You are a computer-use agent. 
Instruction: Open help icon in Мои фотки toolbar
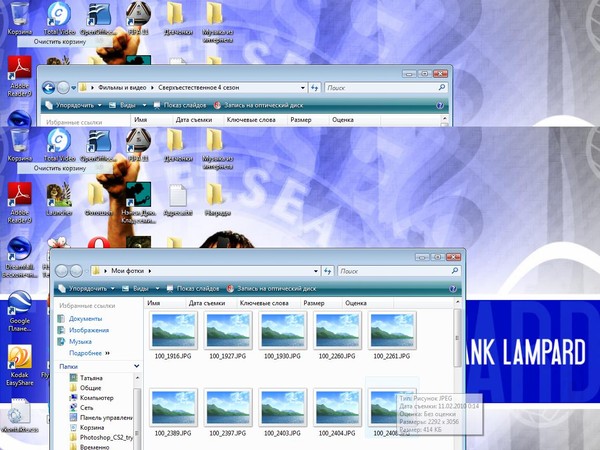click(x=453, y=289)
